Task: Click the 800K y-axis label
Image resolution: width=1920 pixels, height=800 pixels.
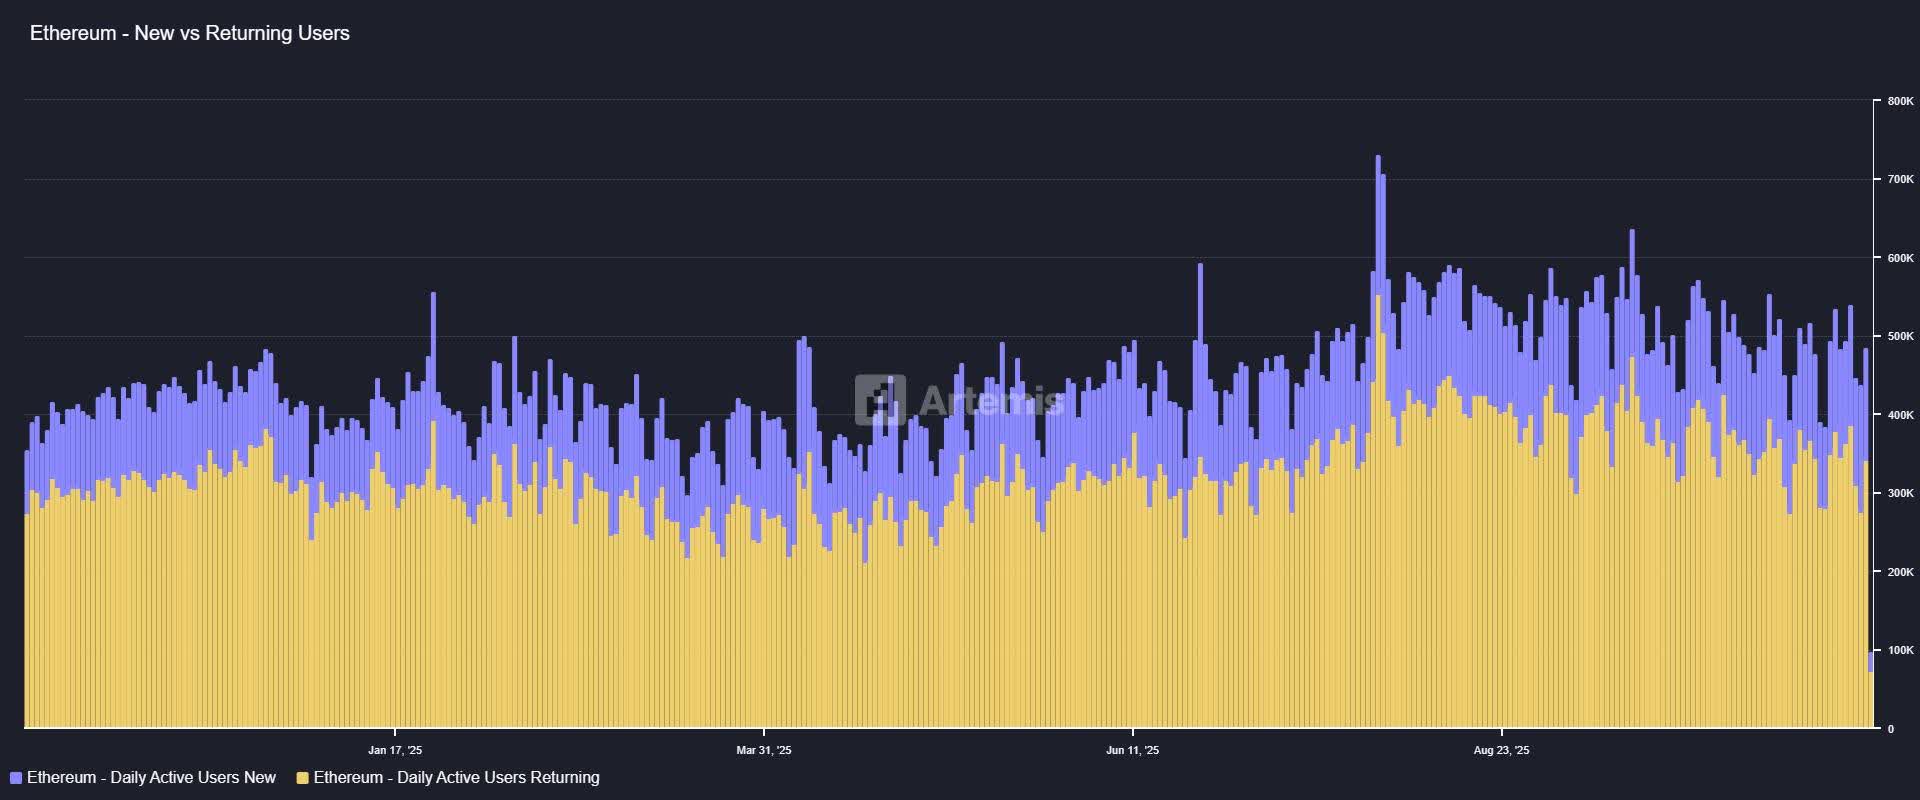Action: pos(1900,101)
